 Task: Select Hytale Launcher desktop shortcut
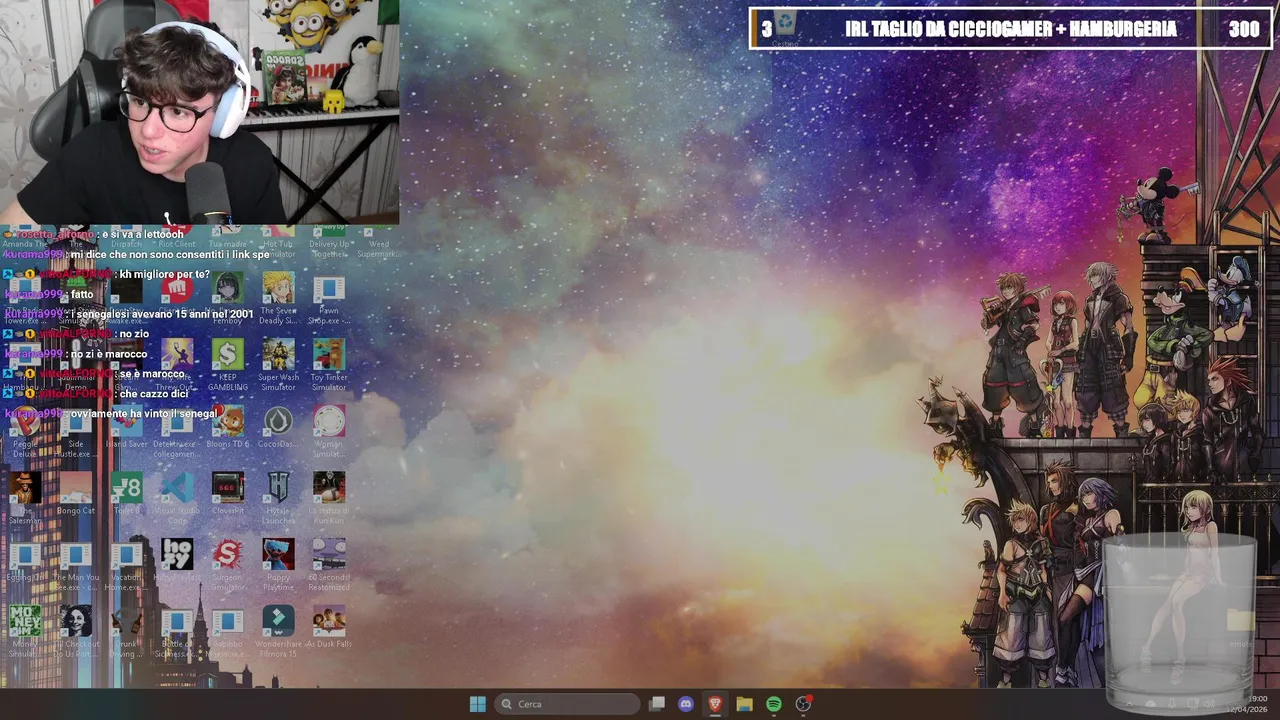[278, 499]
